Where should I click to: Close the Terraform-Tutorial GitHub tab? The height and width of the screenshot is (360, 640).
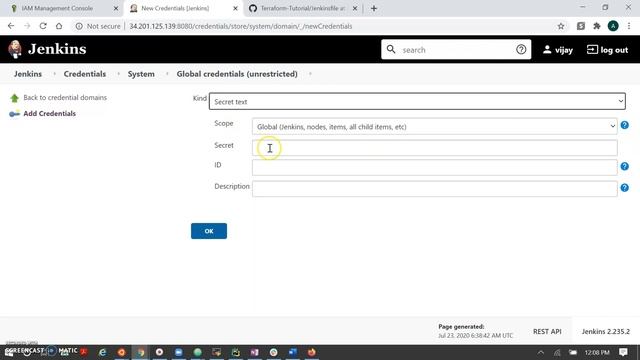coord(355,8)
